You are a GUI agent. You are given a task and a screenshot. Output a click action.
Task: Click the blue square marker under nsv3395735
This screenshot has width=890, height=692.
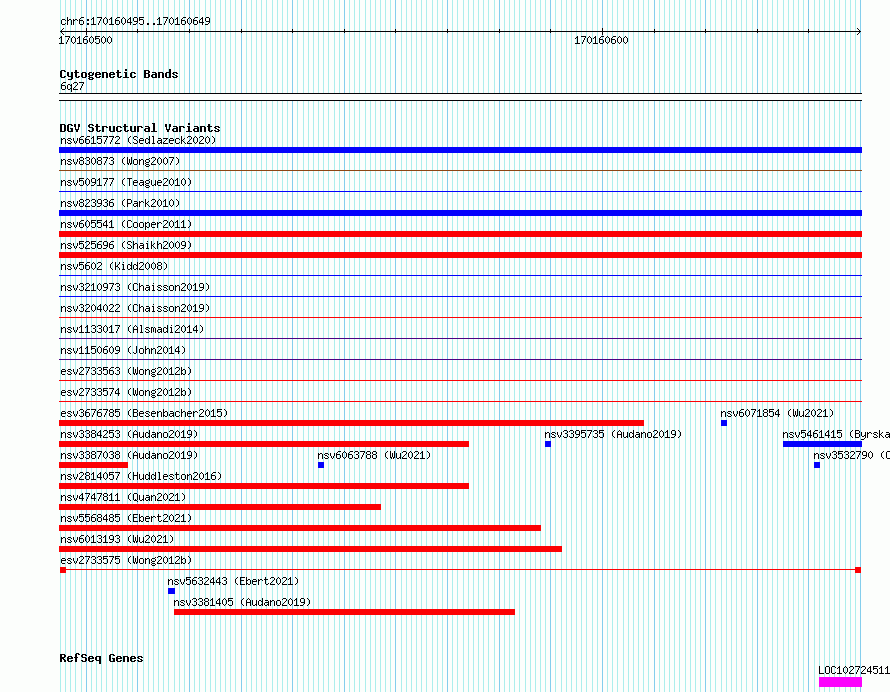pyautogui.click(x=548, y=444)
